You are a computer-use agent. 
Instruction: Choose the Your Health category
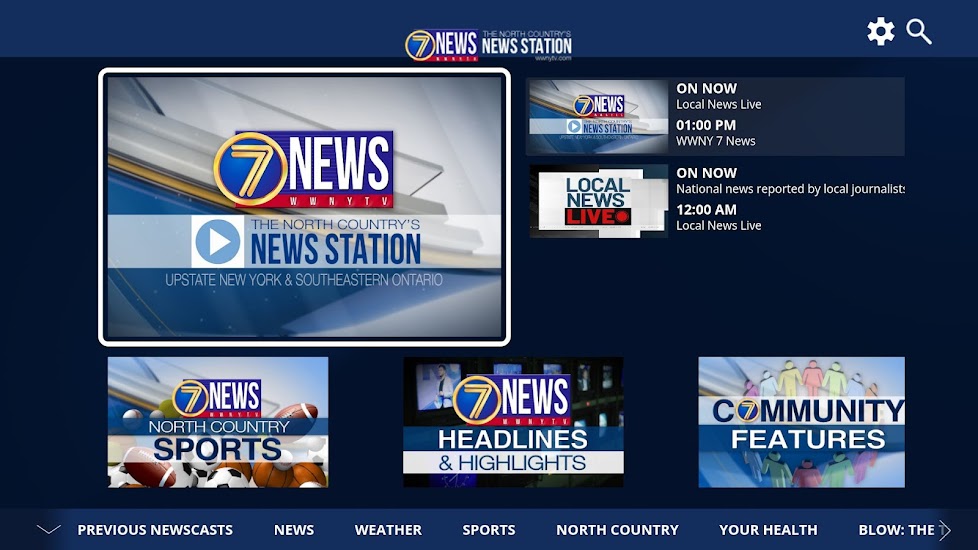[x=768, y=530]
